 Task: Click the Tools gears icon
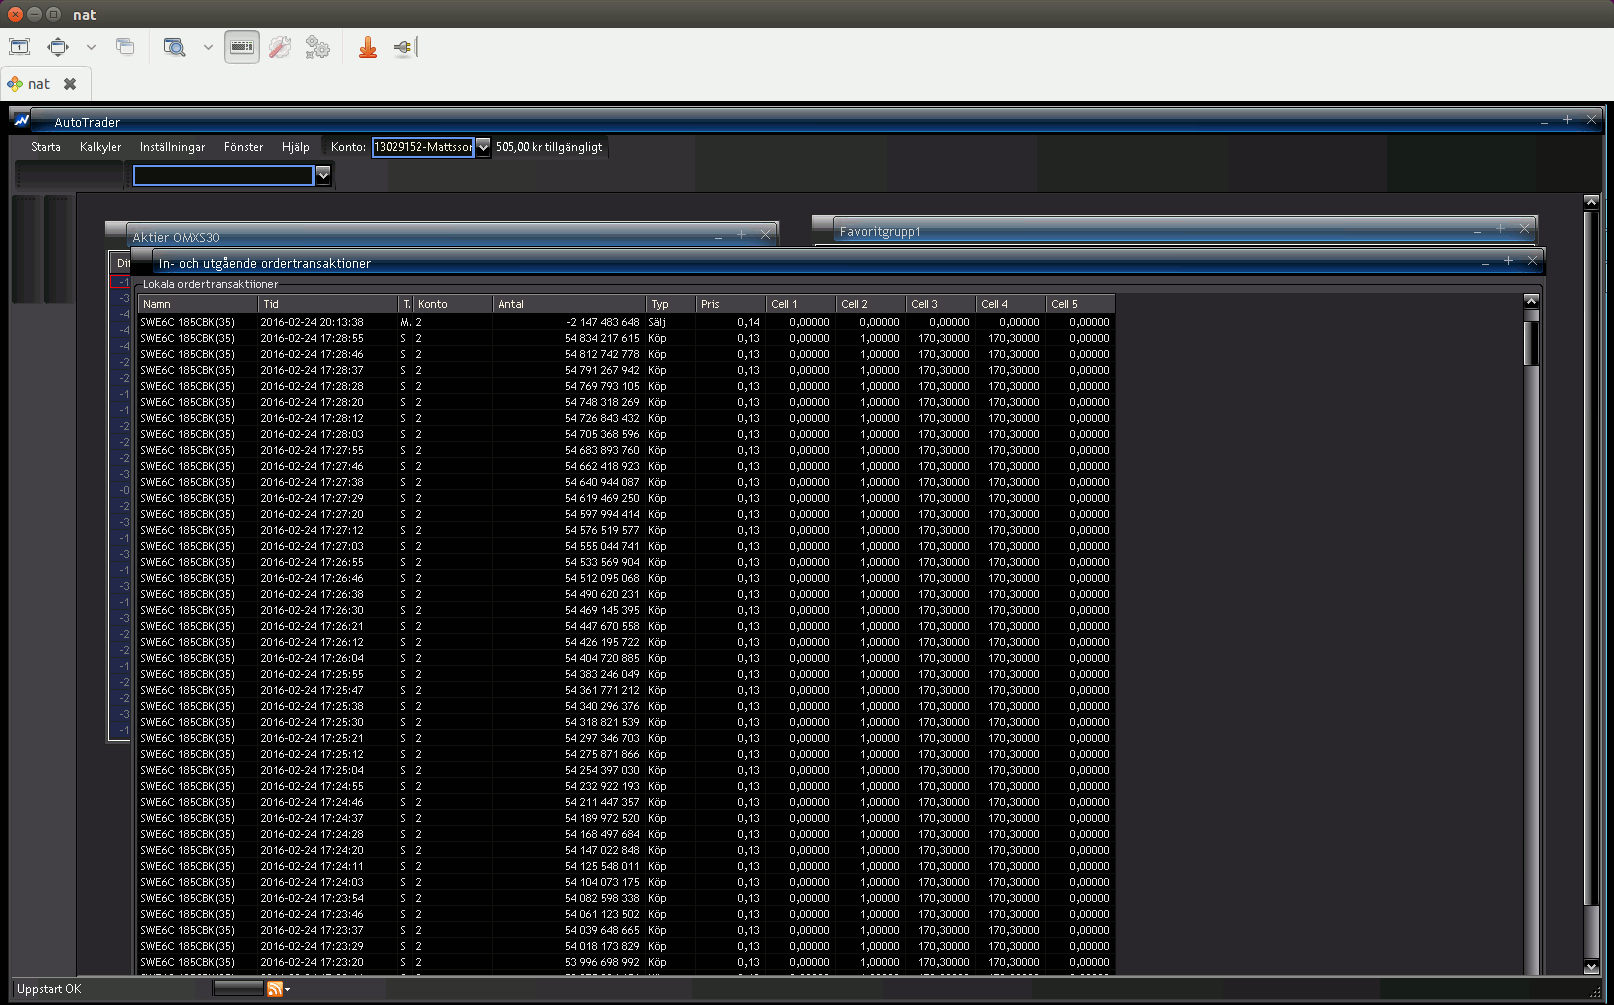[318, 47]
